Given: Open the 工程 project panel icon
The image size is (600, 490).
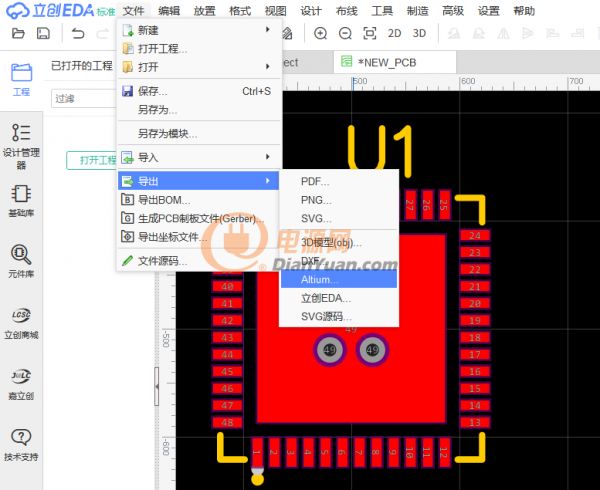Looking at the screenshot, I should pyautogui.click(x=21, y=80).
